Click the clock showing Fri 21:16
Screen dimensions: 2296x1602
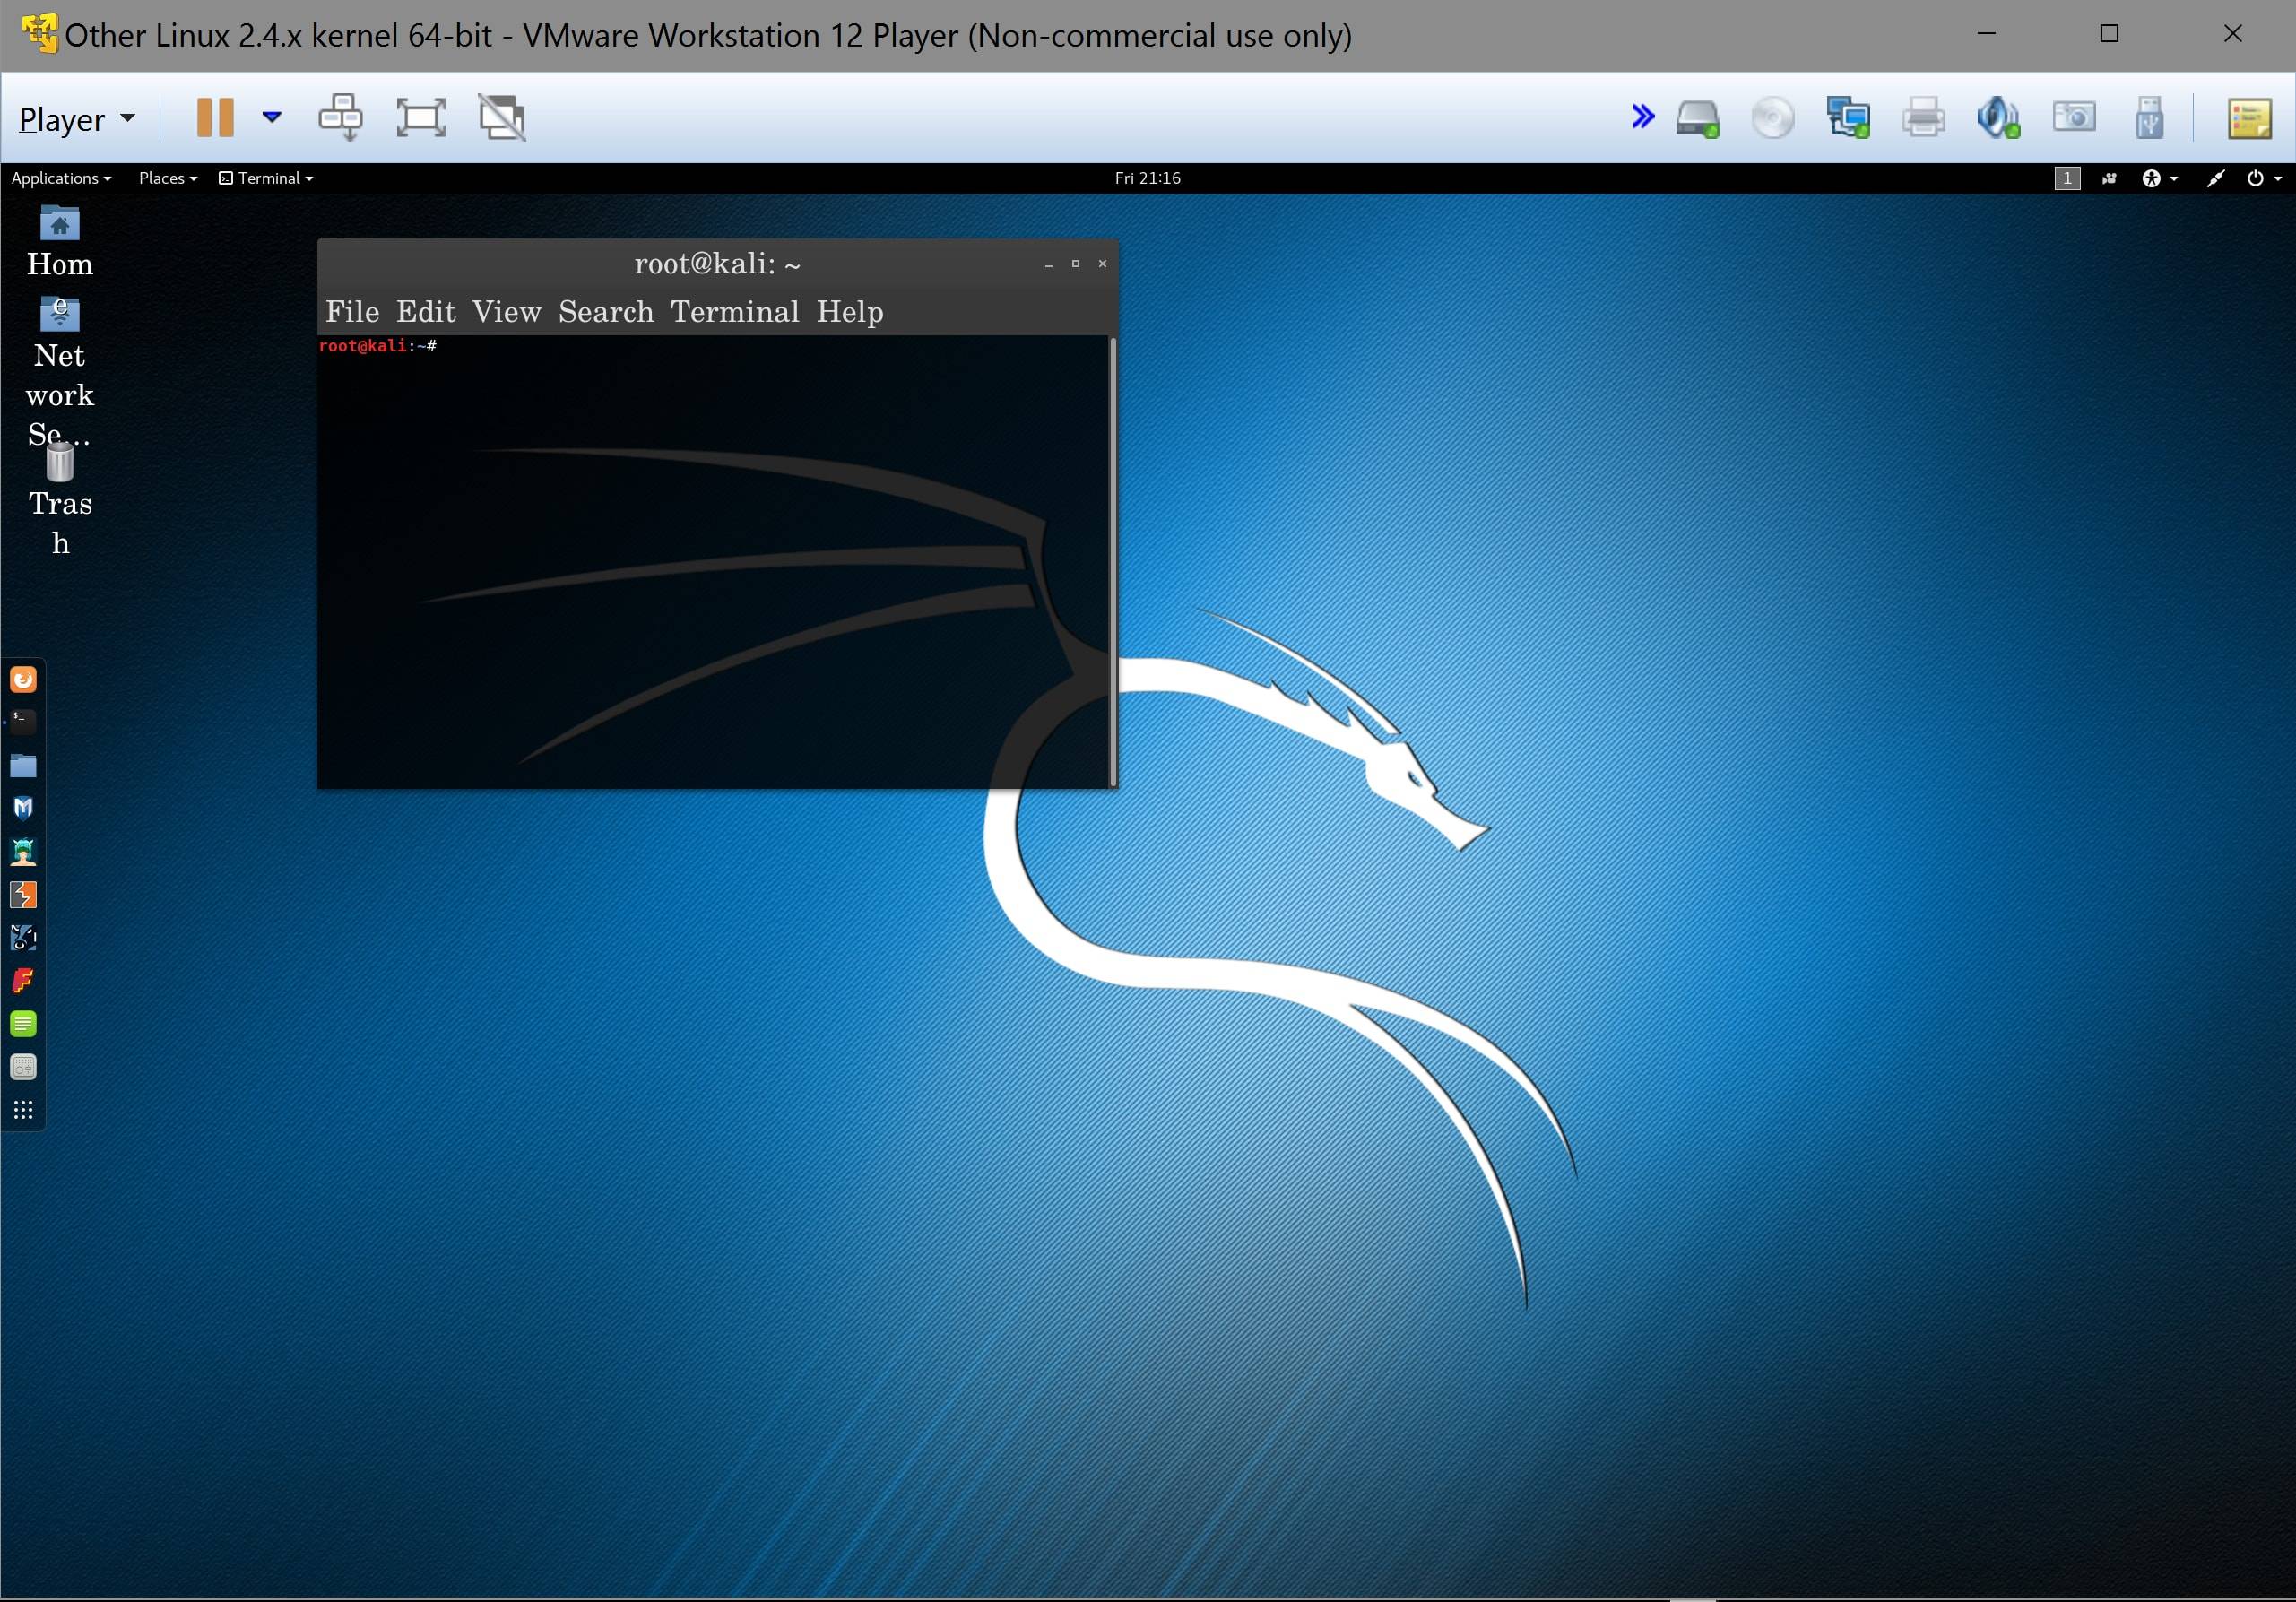(1147, 178)
